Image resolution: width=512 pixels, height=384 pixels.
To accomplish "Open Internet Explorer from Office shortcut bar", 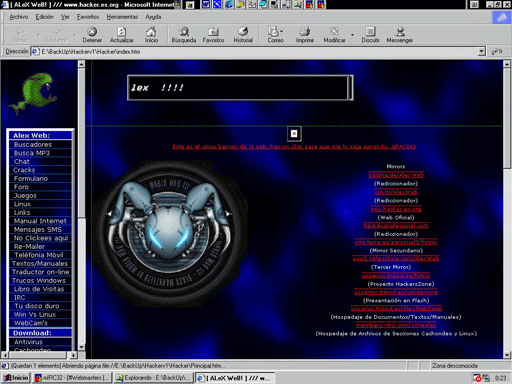I will pyautogui.click(x=229, y=4).
